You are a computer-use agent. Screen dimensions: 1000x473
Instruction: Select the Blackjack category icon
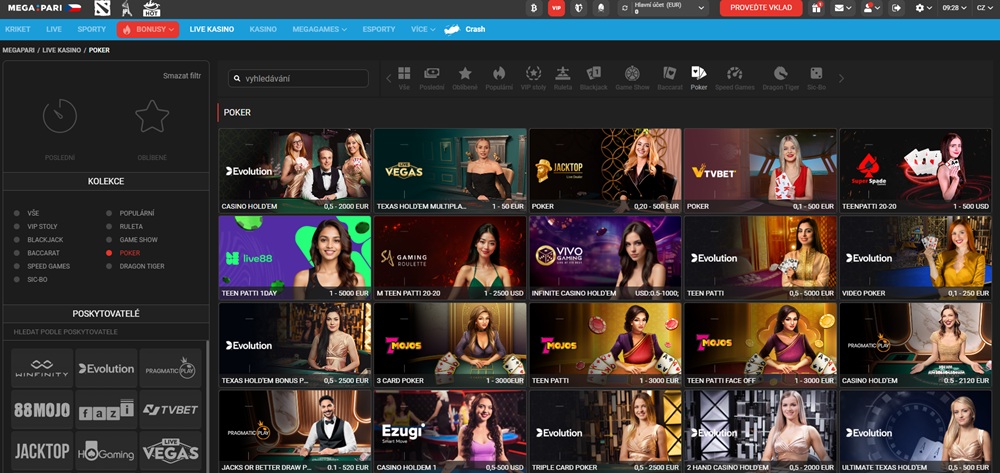[594, 78]
